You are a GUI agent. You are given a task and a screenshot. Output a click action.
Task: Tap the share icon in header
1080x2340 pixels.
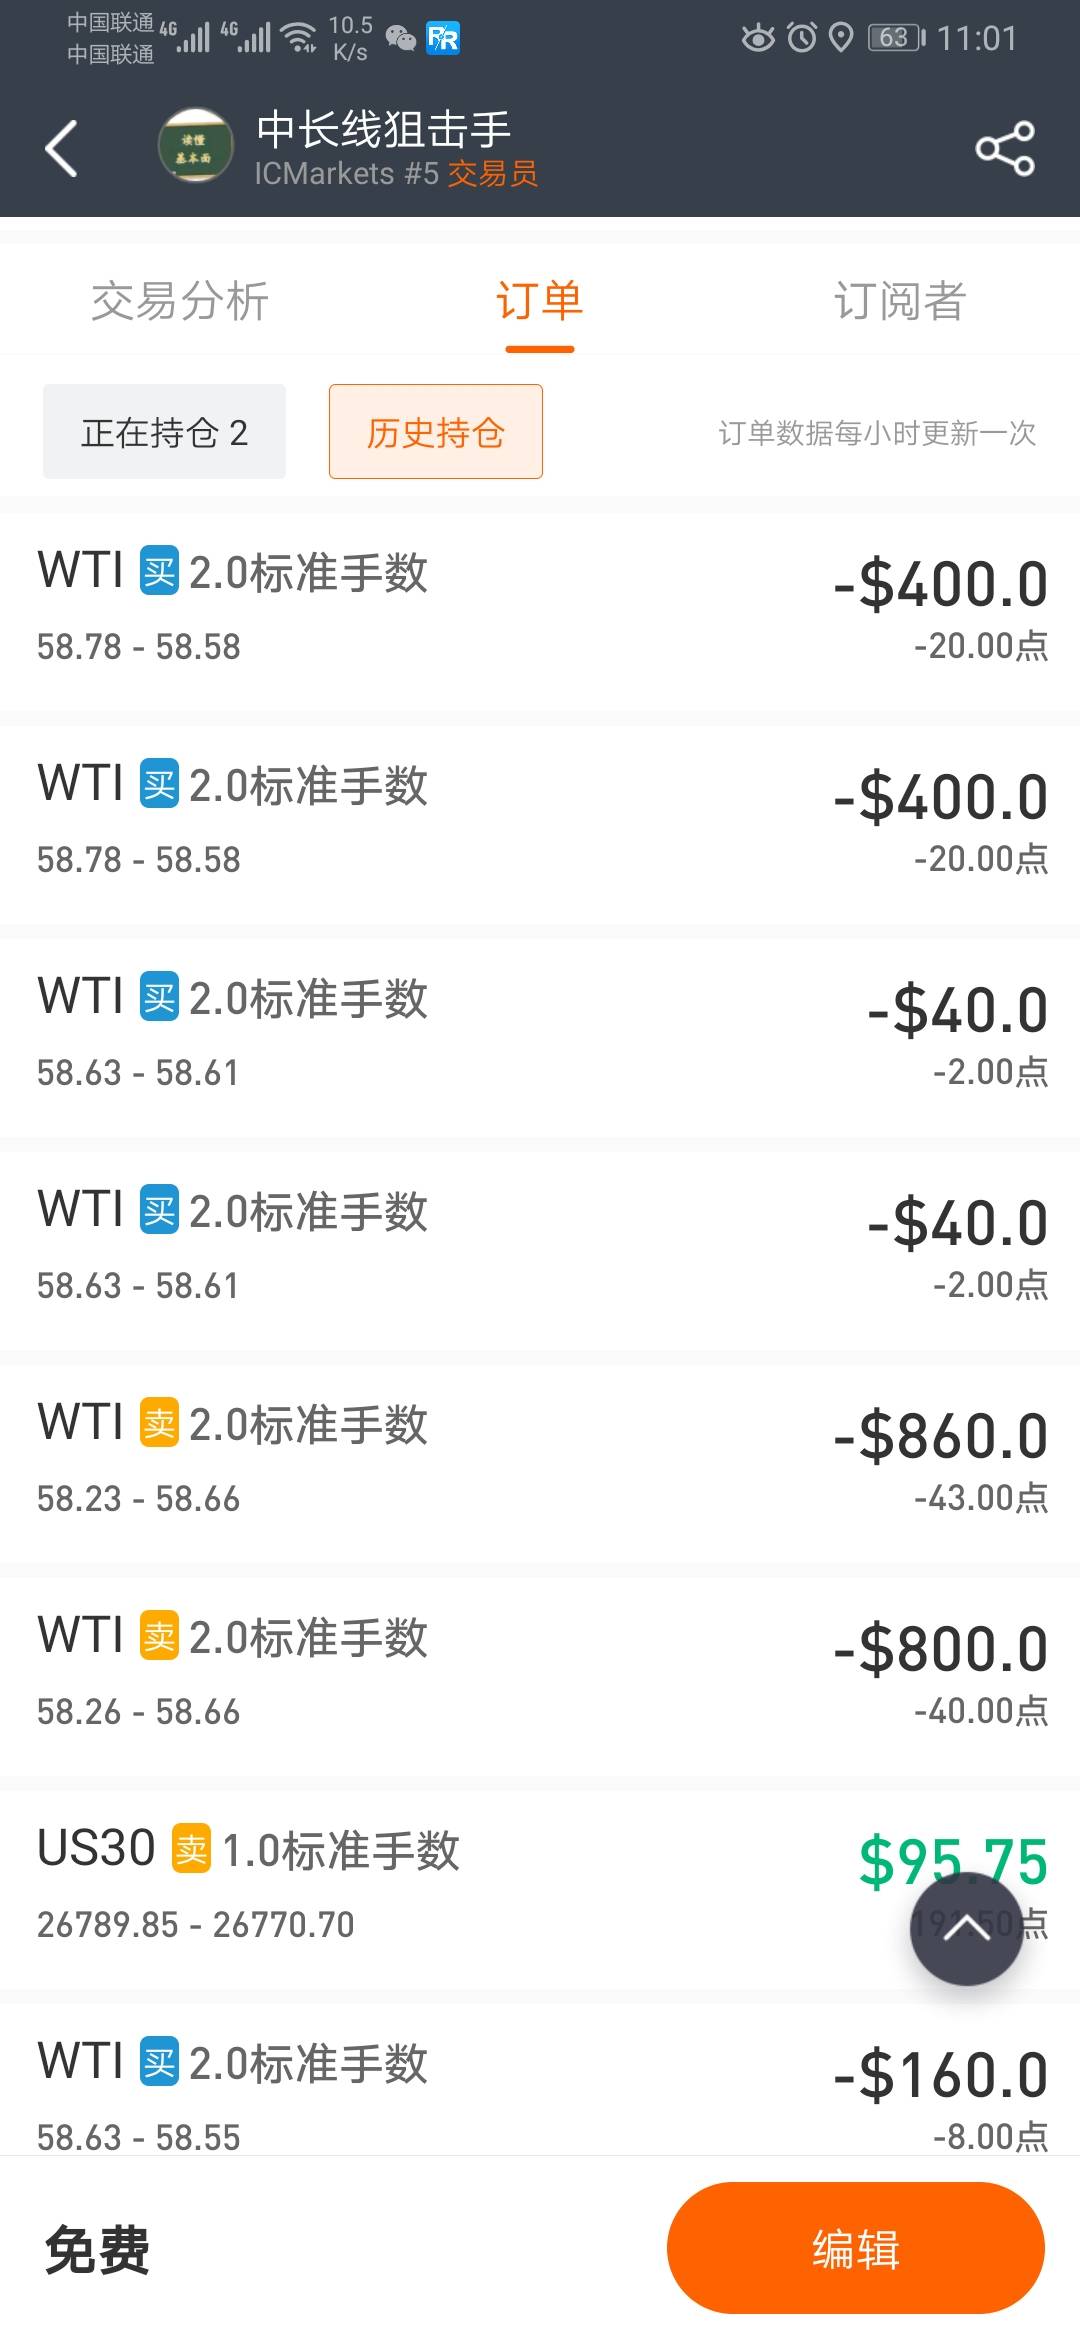coord(1004,149)
